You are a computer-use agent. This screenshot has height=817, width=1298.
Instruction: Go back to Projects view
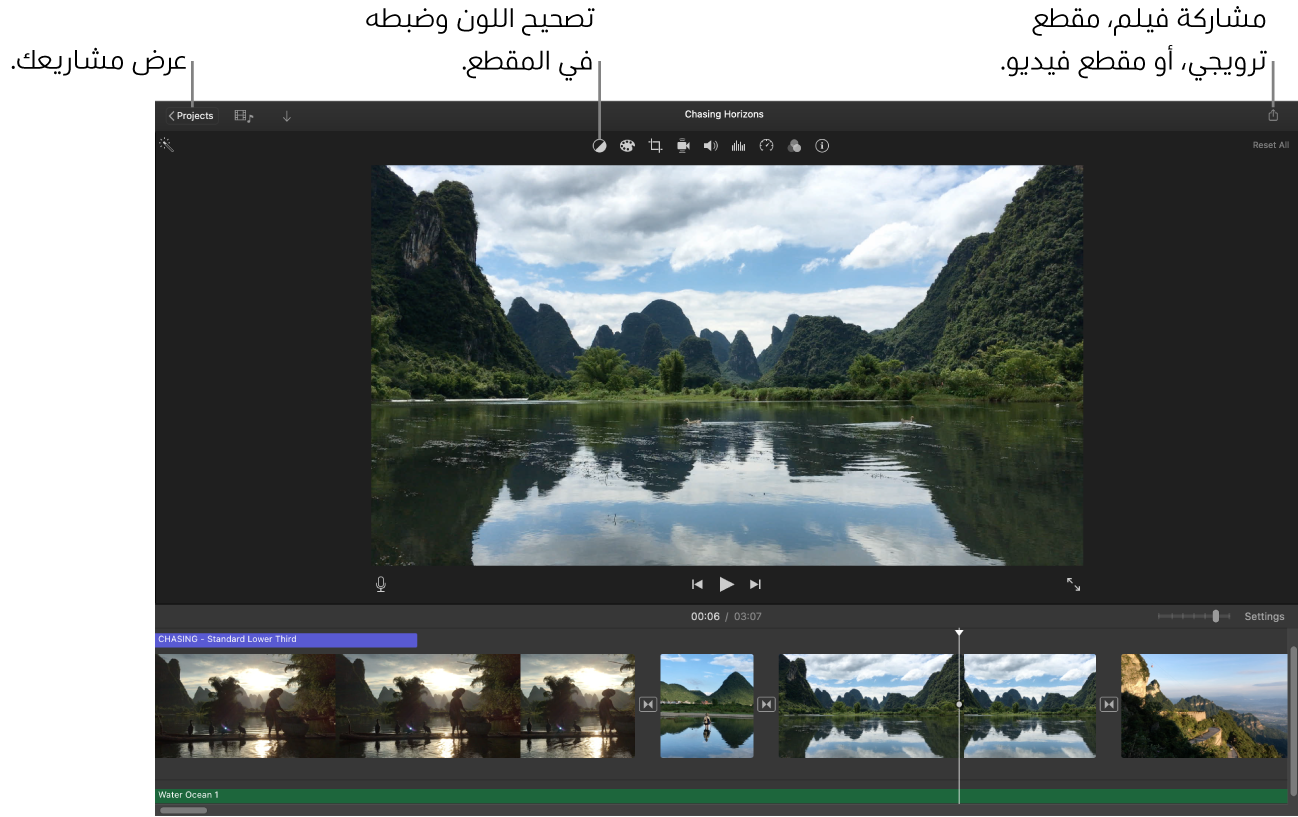point(190,115)
